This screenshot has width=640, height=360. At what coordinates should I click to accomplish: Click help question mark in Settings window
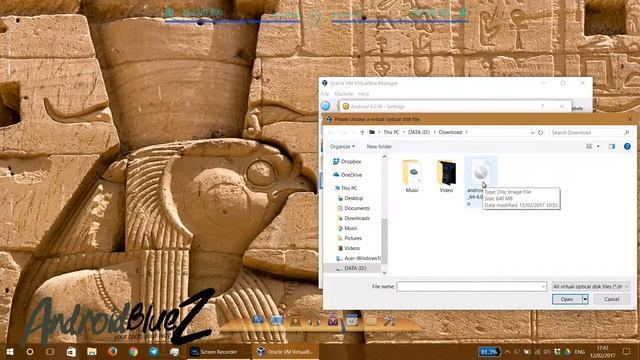tap(542, 106)
